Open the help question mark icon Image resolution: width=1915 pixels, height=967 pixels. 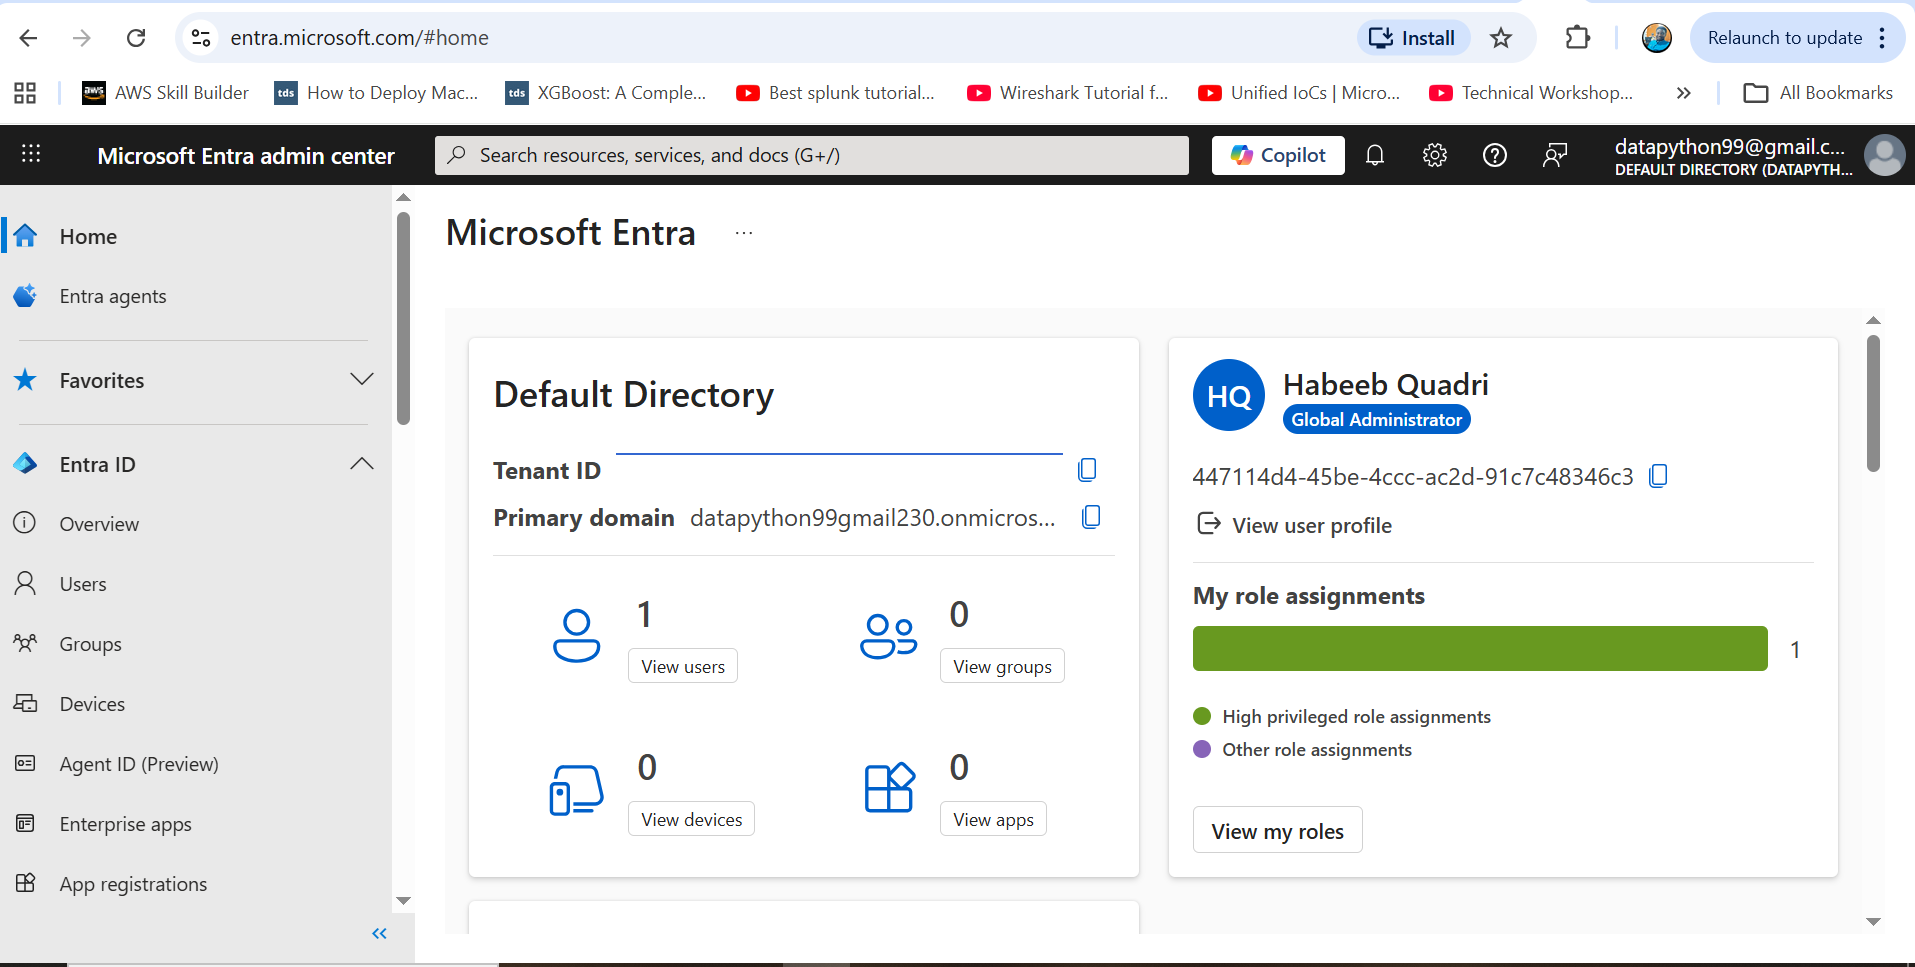(1495, 155)
